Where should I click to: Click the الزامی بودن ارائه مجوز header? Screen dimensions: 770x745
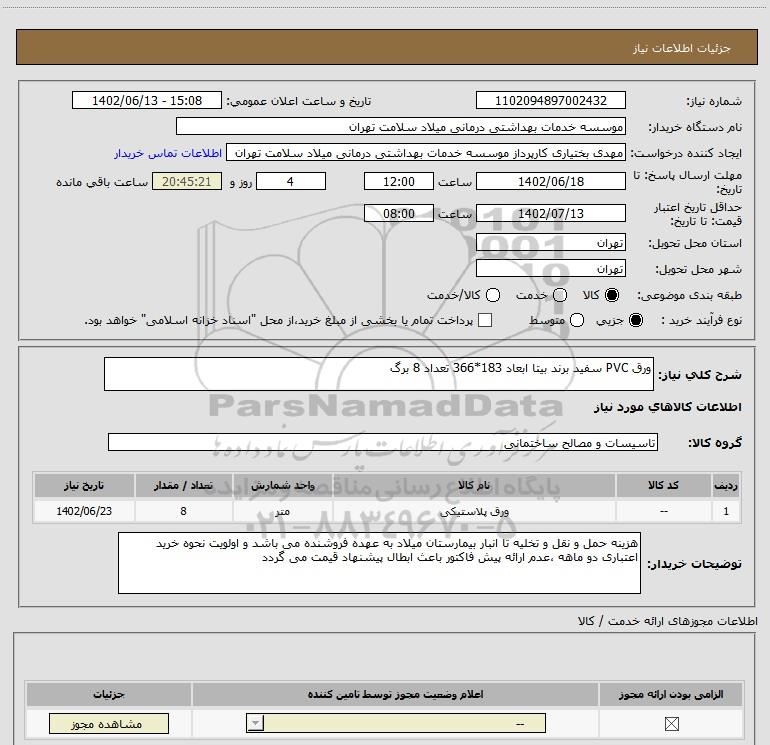tap(671, 694)
